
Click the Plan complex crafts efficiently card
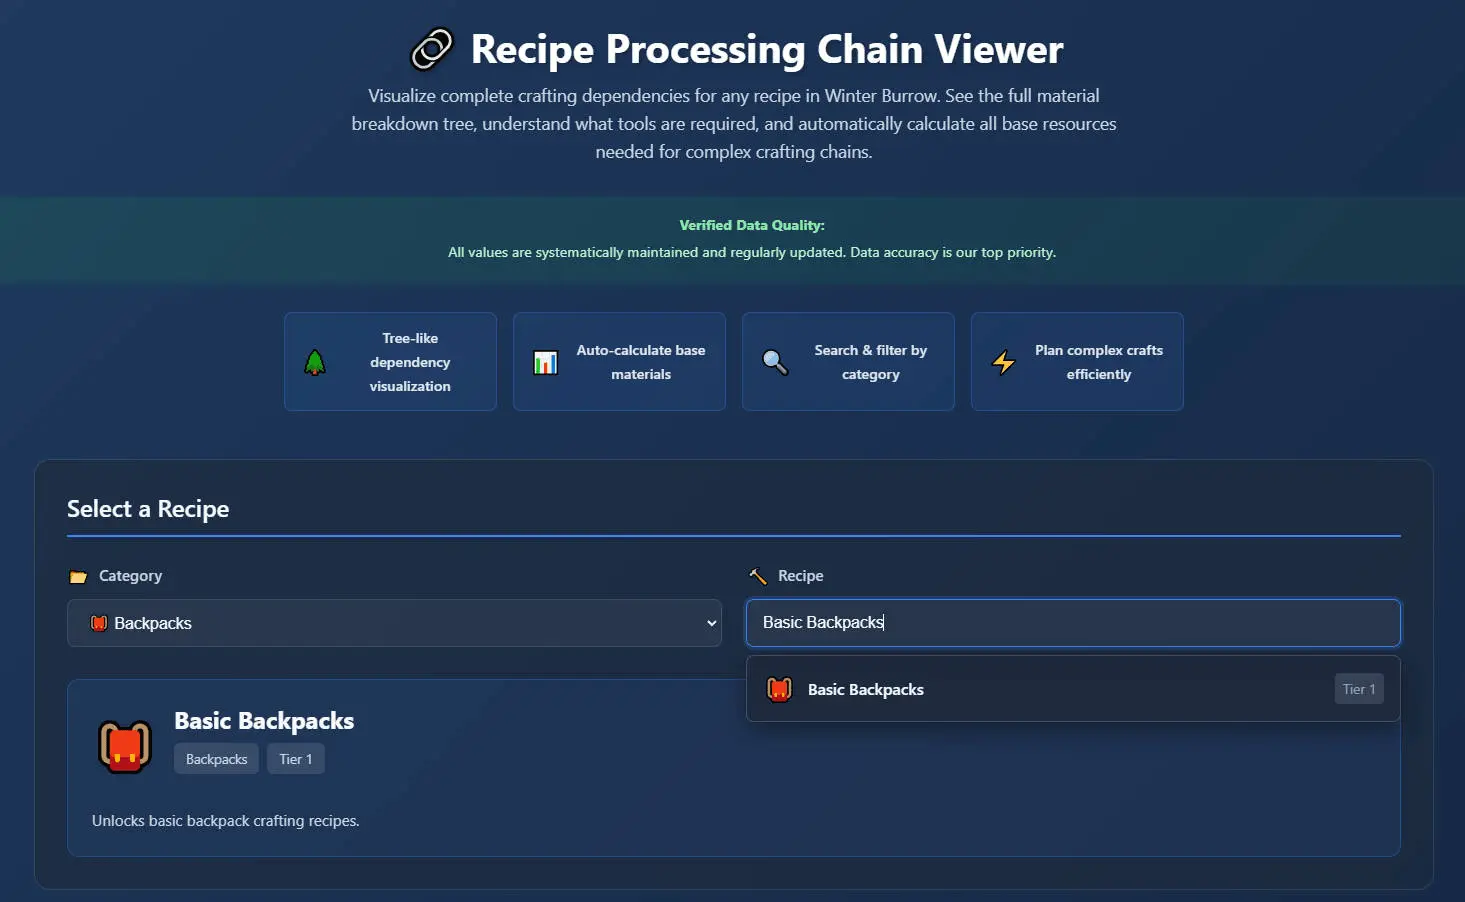pyautogui.click(x=1076, y=361)
